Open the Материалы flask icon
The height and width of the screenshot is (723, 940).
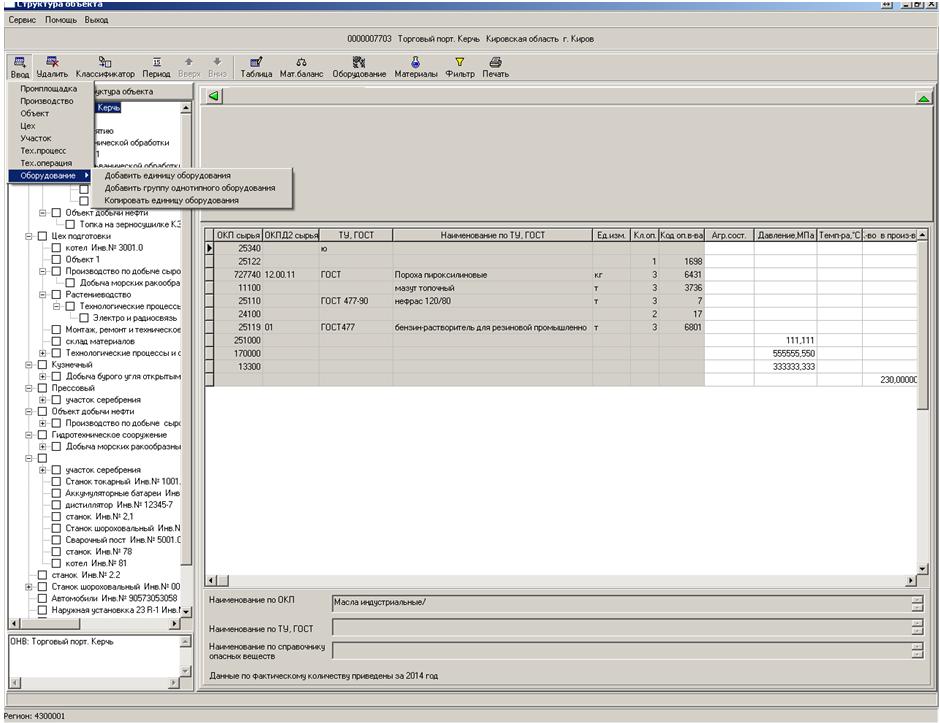pos(415,62)
